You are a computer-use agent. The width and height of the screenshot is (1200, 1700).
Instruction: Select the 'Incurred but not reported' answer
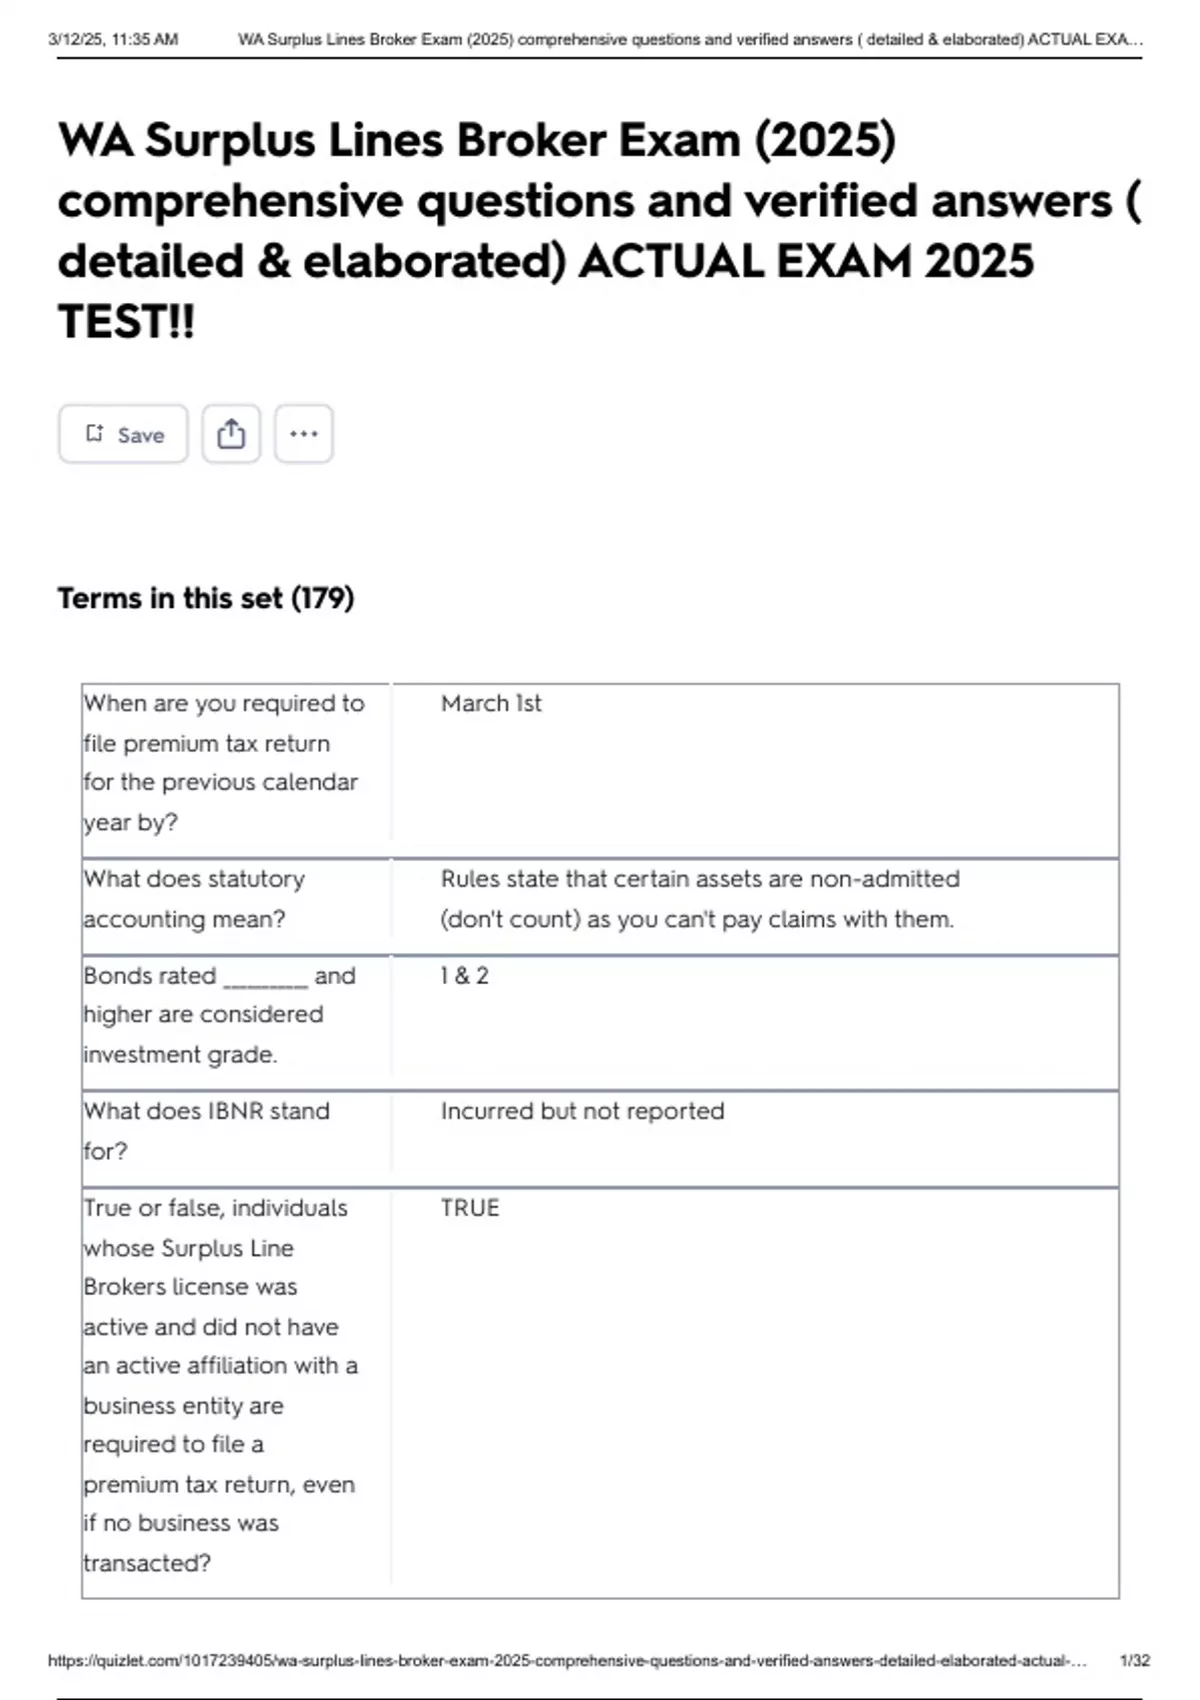click(x=582, y=1111)
